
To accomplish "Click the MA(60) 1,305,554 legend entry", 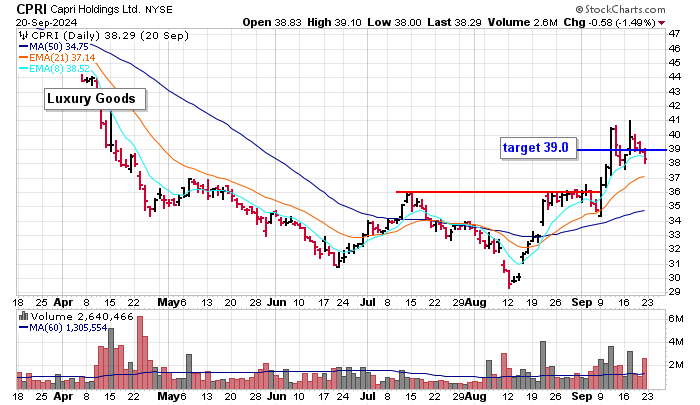I will (63, 328).
